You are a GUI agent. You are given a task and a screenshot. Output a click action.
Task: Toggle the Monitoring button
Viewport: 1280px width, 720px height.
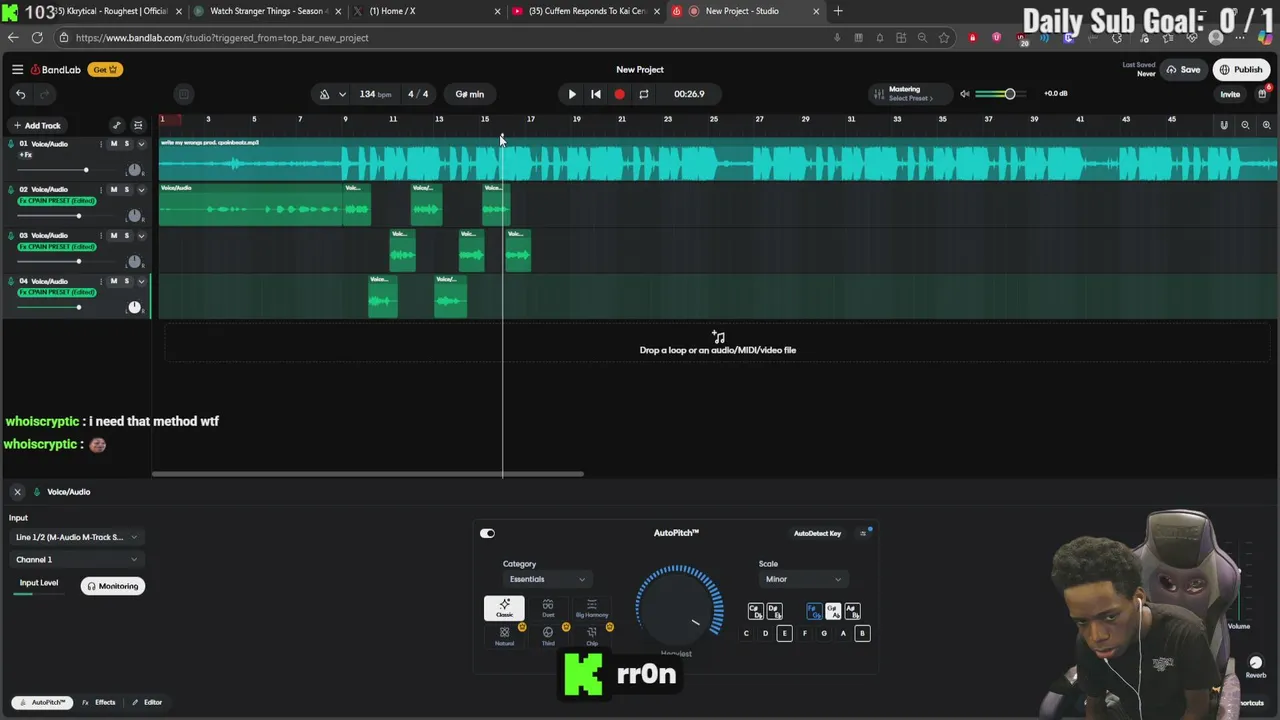tap(113, 586)
